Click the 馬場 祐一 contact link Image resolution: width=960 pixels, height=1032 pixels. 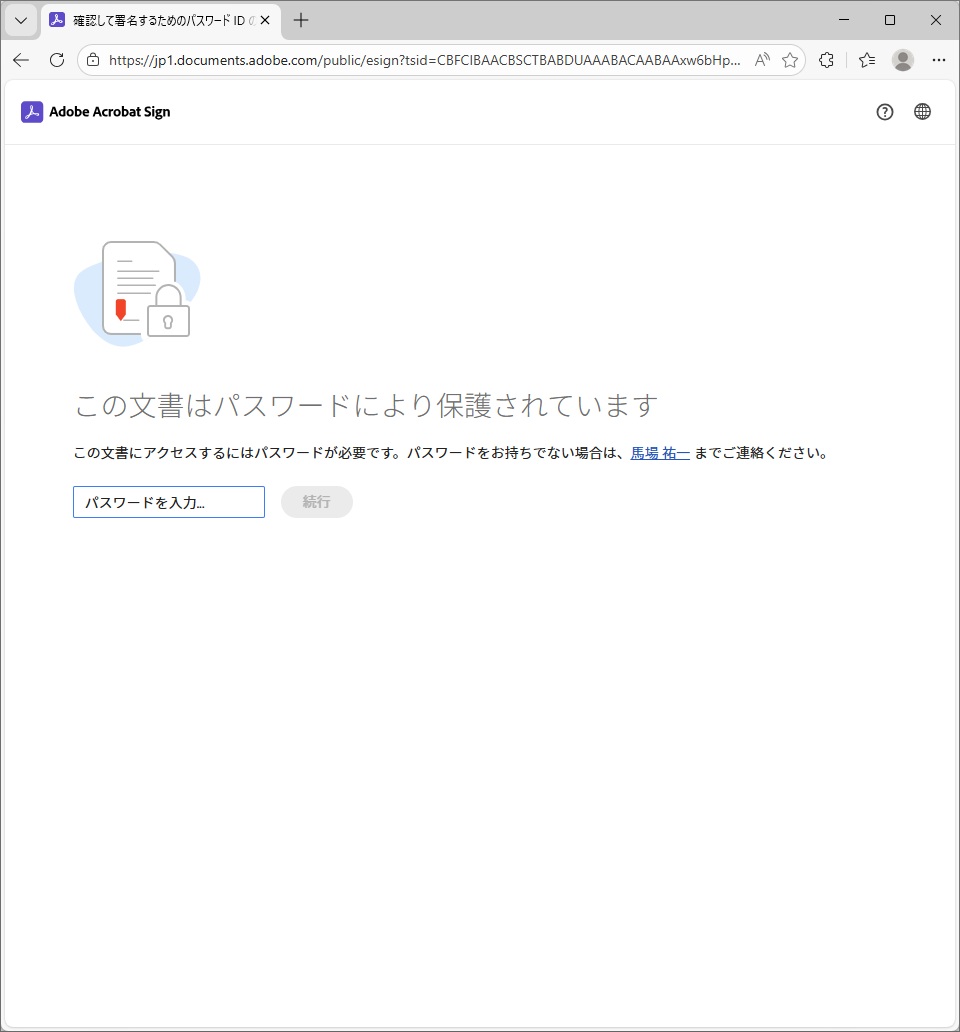point(660,453)
